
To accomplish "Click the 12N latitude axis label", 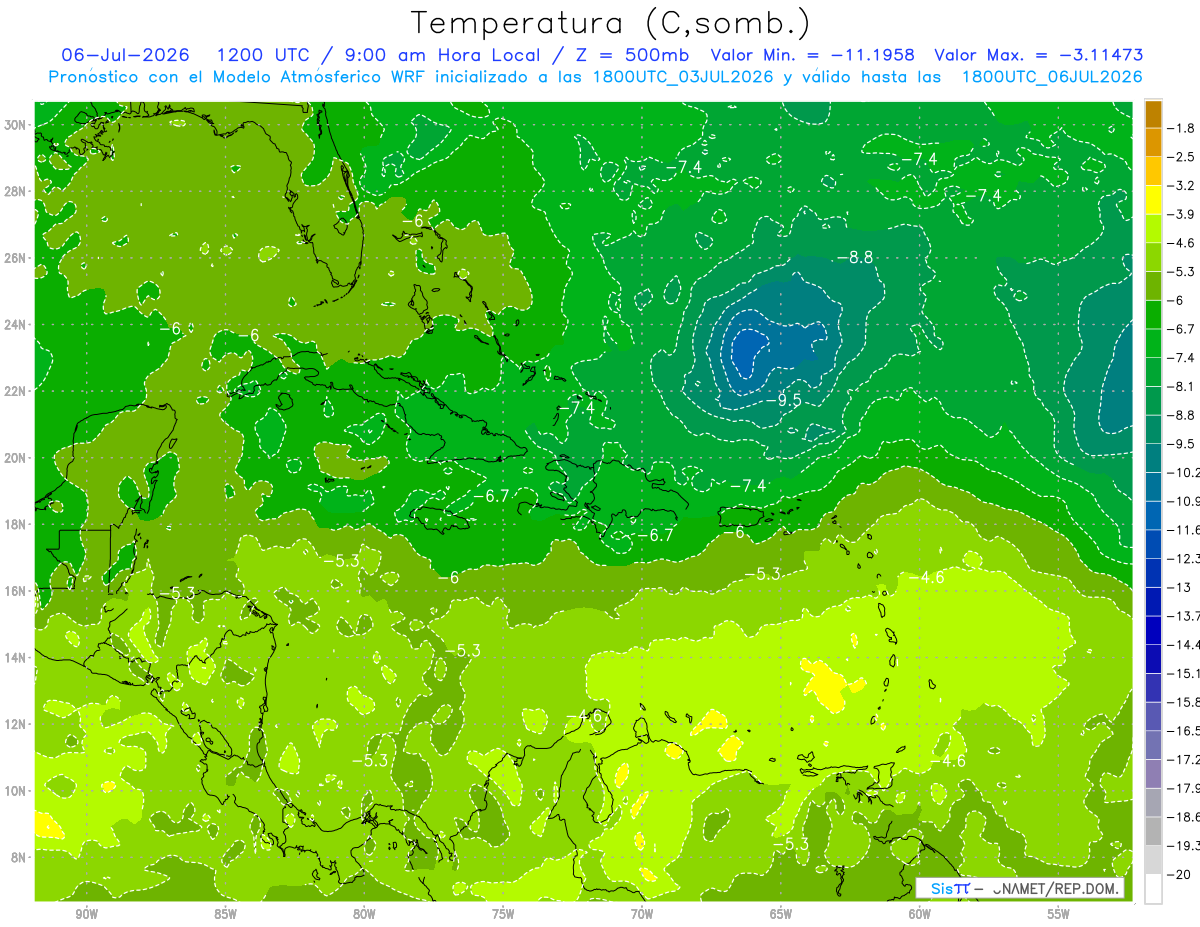I will click(17, 724).
